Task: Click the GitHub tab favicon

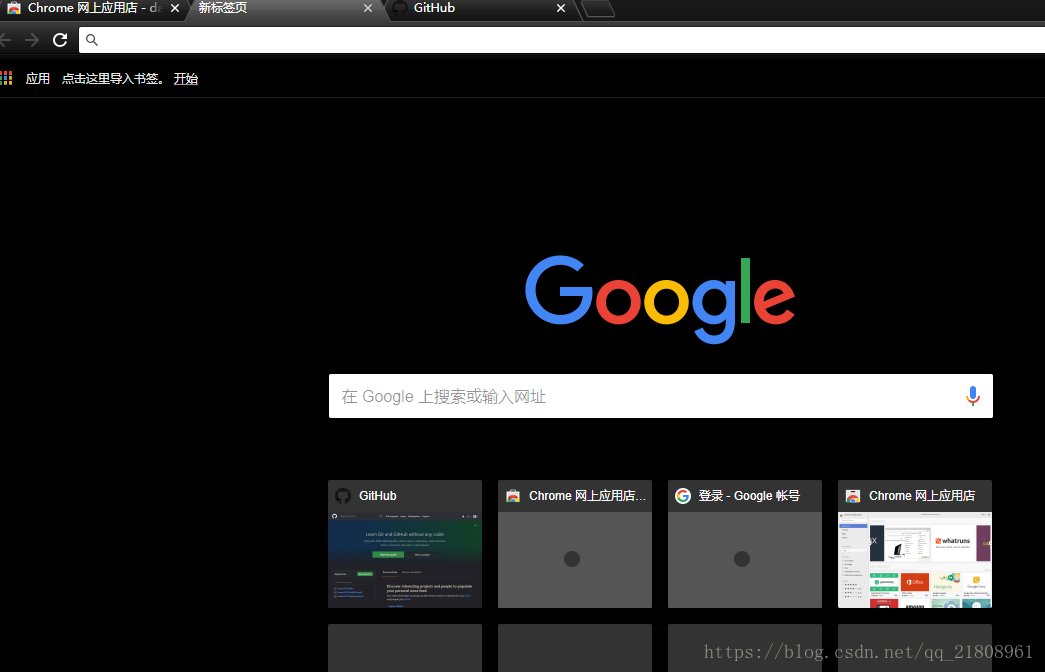Action: (x=399, y=8)
